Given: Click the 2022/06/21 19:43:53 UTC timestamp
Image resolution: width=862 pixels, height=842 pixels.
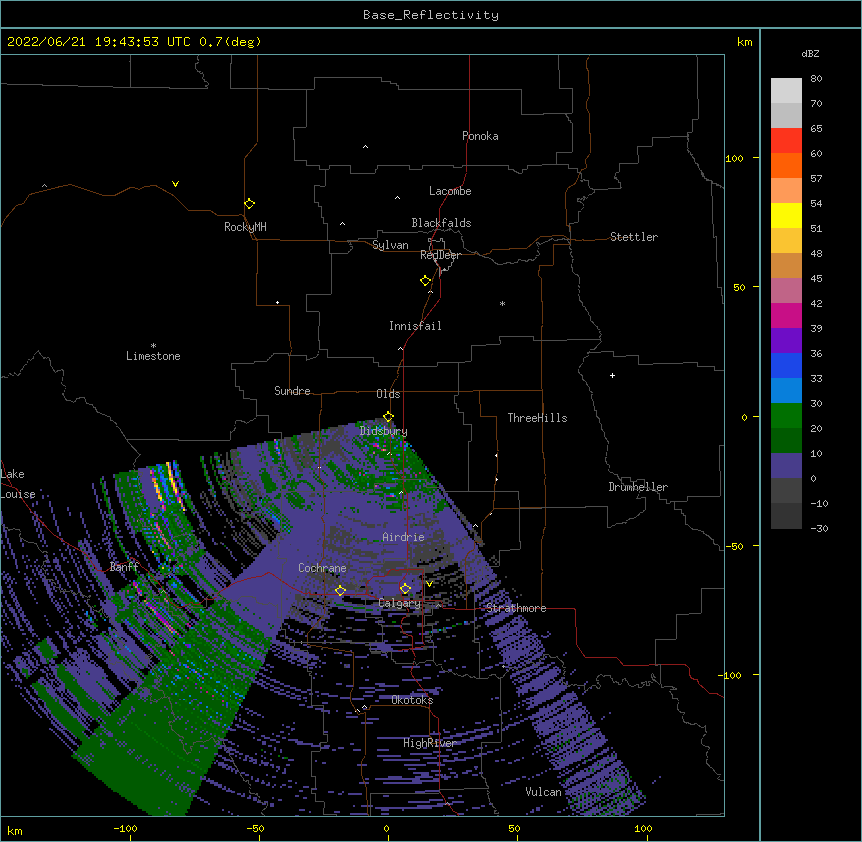Looking at the screenshot, I should (x=99, y=42).
